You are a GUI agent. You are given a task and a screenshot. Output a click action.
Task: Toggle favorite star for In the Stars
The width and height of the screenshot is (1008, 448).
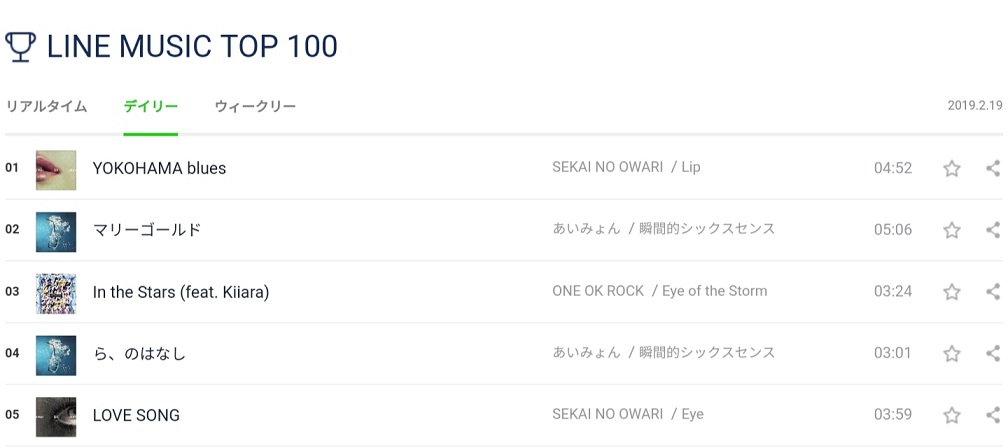coord(951,292)
